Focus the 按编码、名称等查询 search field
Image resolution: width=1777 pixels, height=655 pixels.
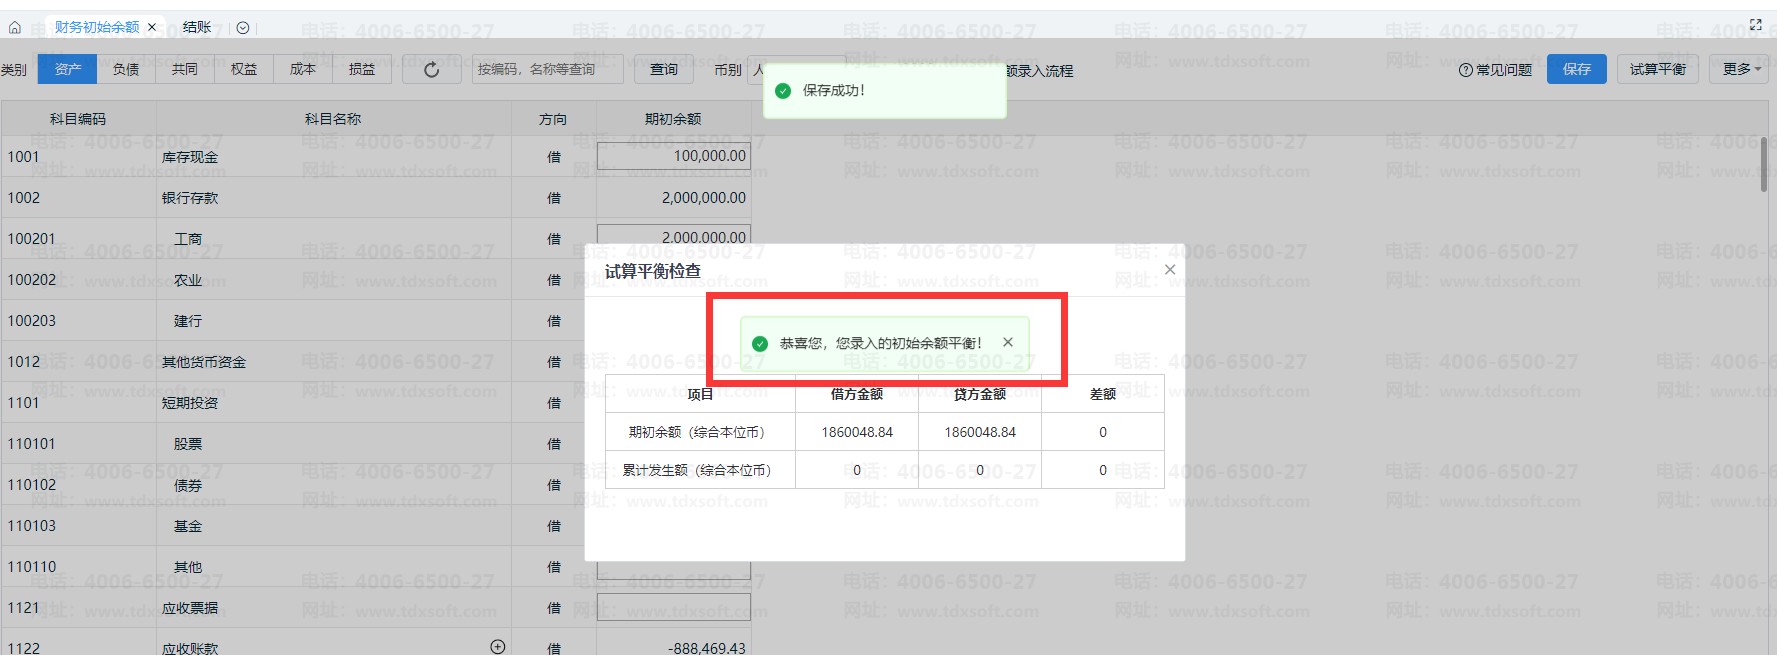pyautogui.click(x=547, y=69)
